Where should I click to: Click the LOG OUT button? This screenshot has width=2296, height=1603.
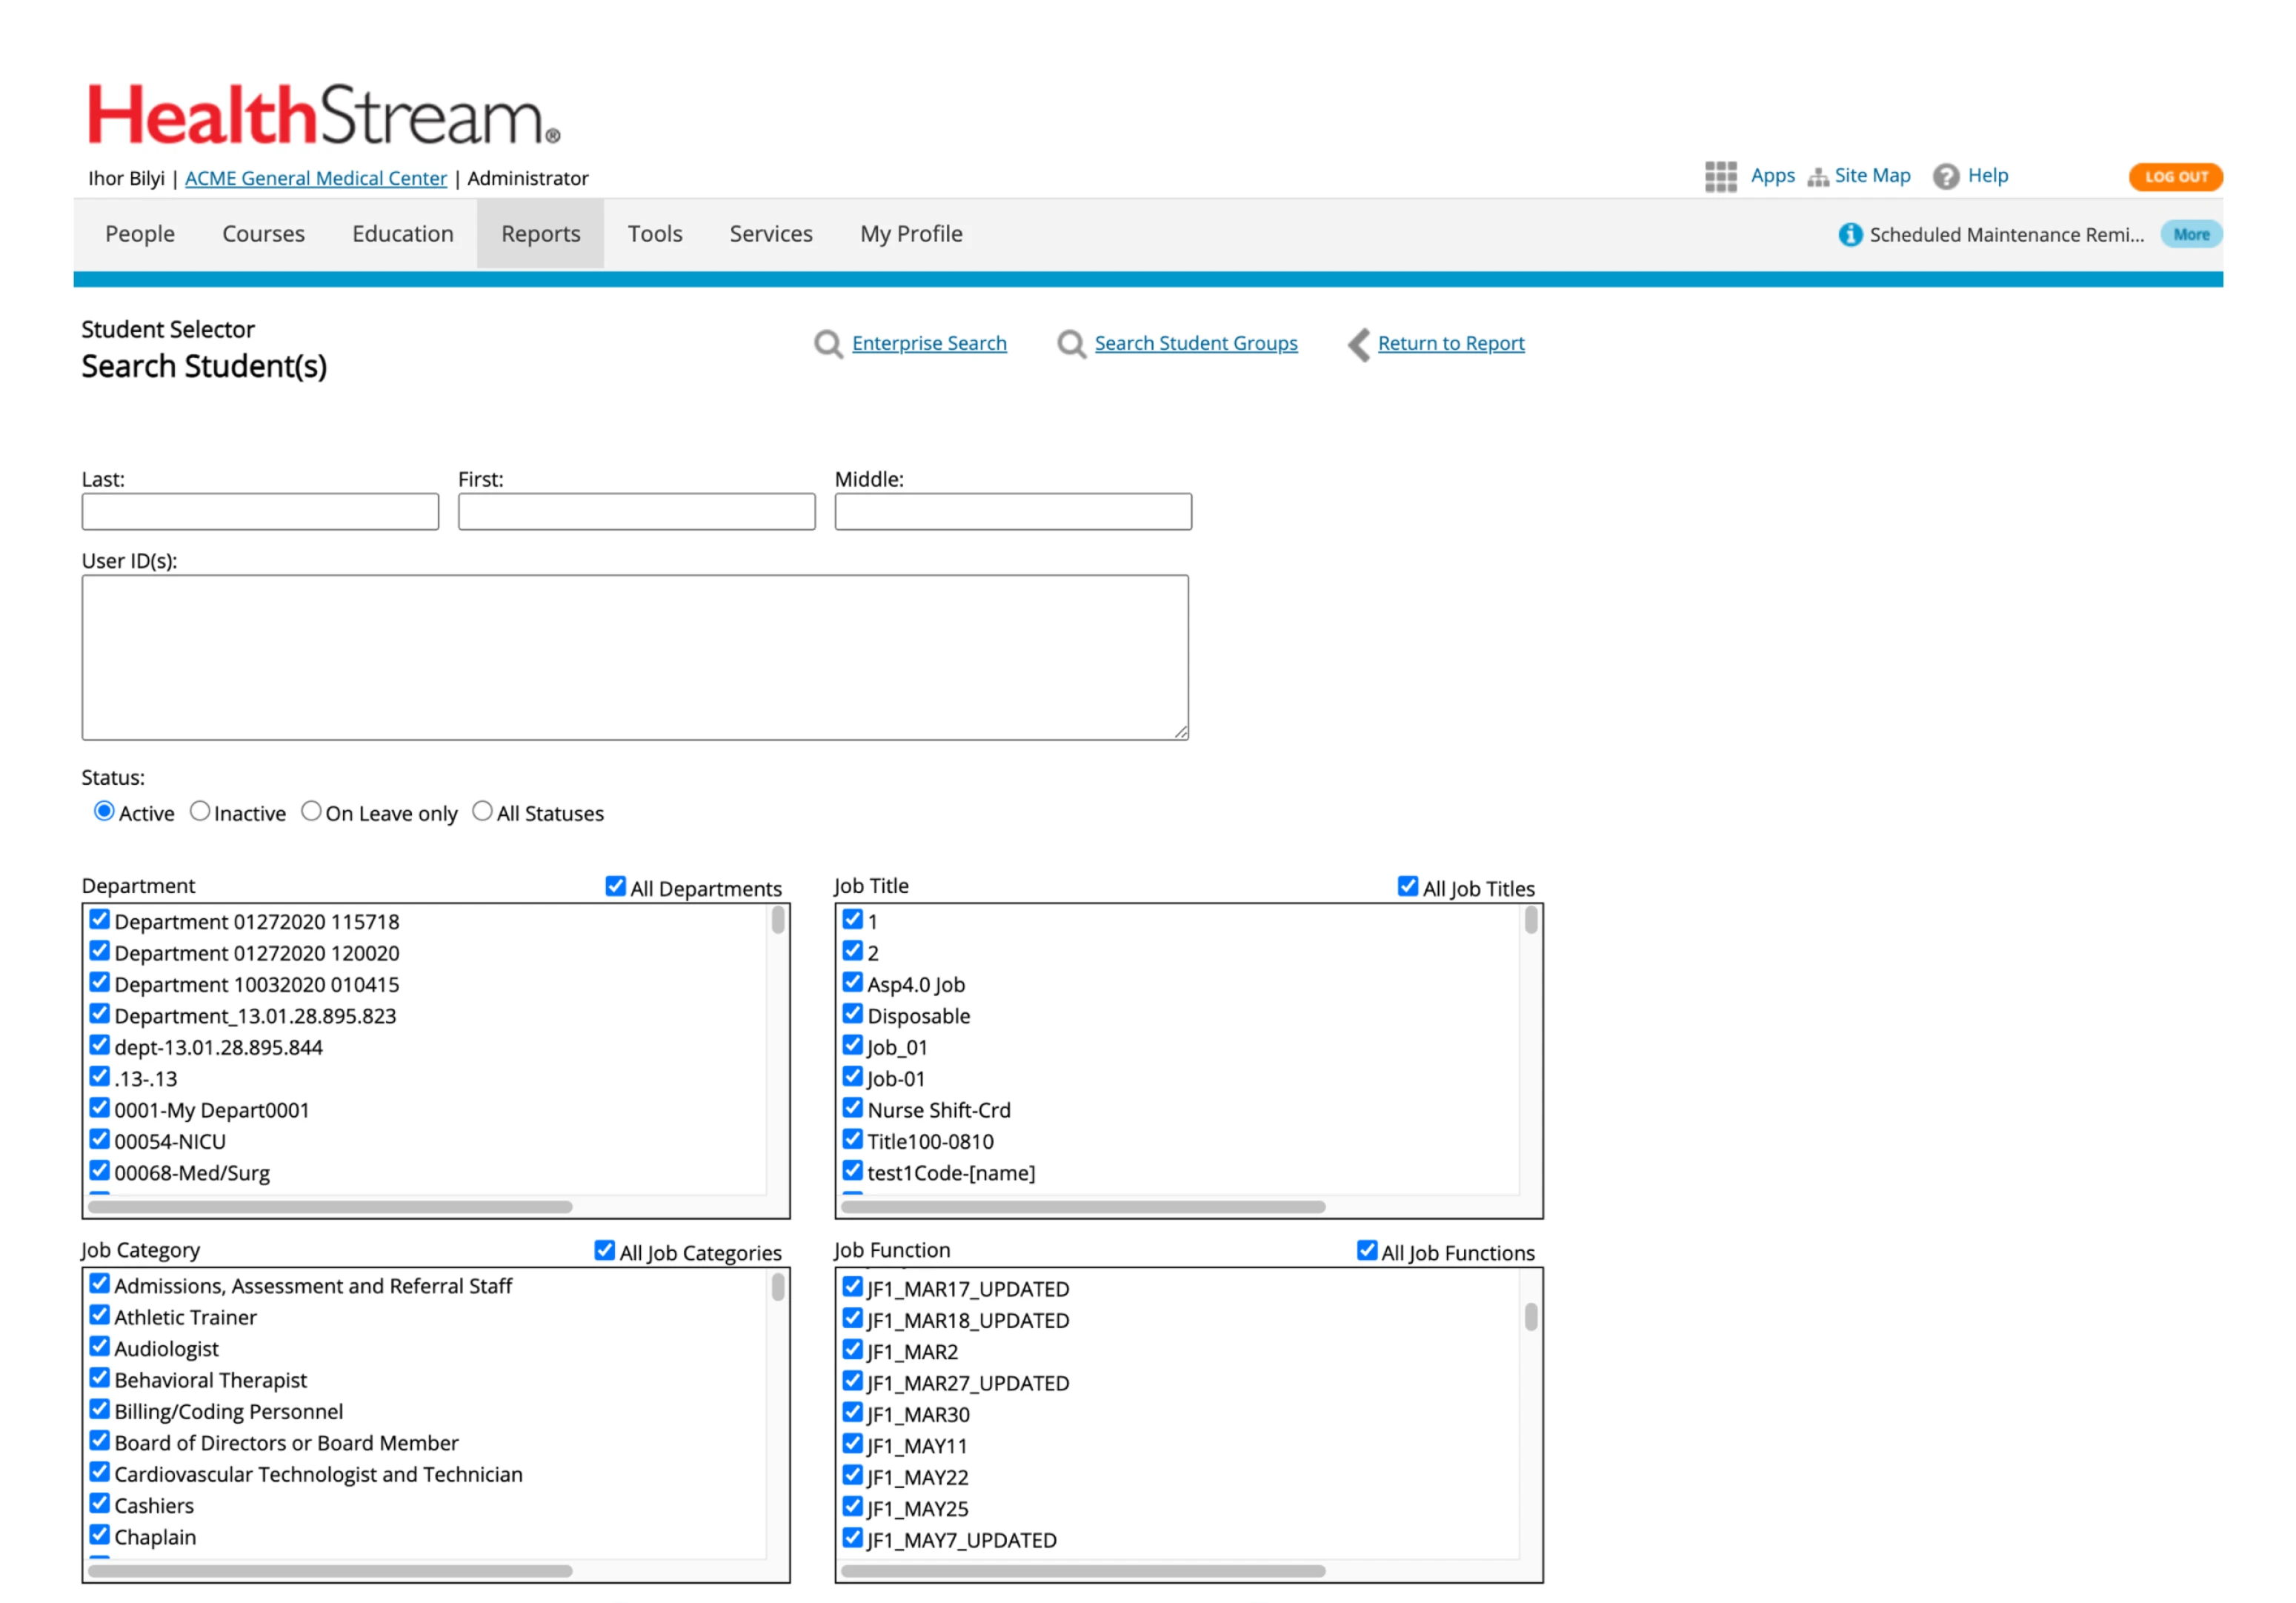click(2176, 176)
